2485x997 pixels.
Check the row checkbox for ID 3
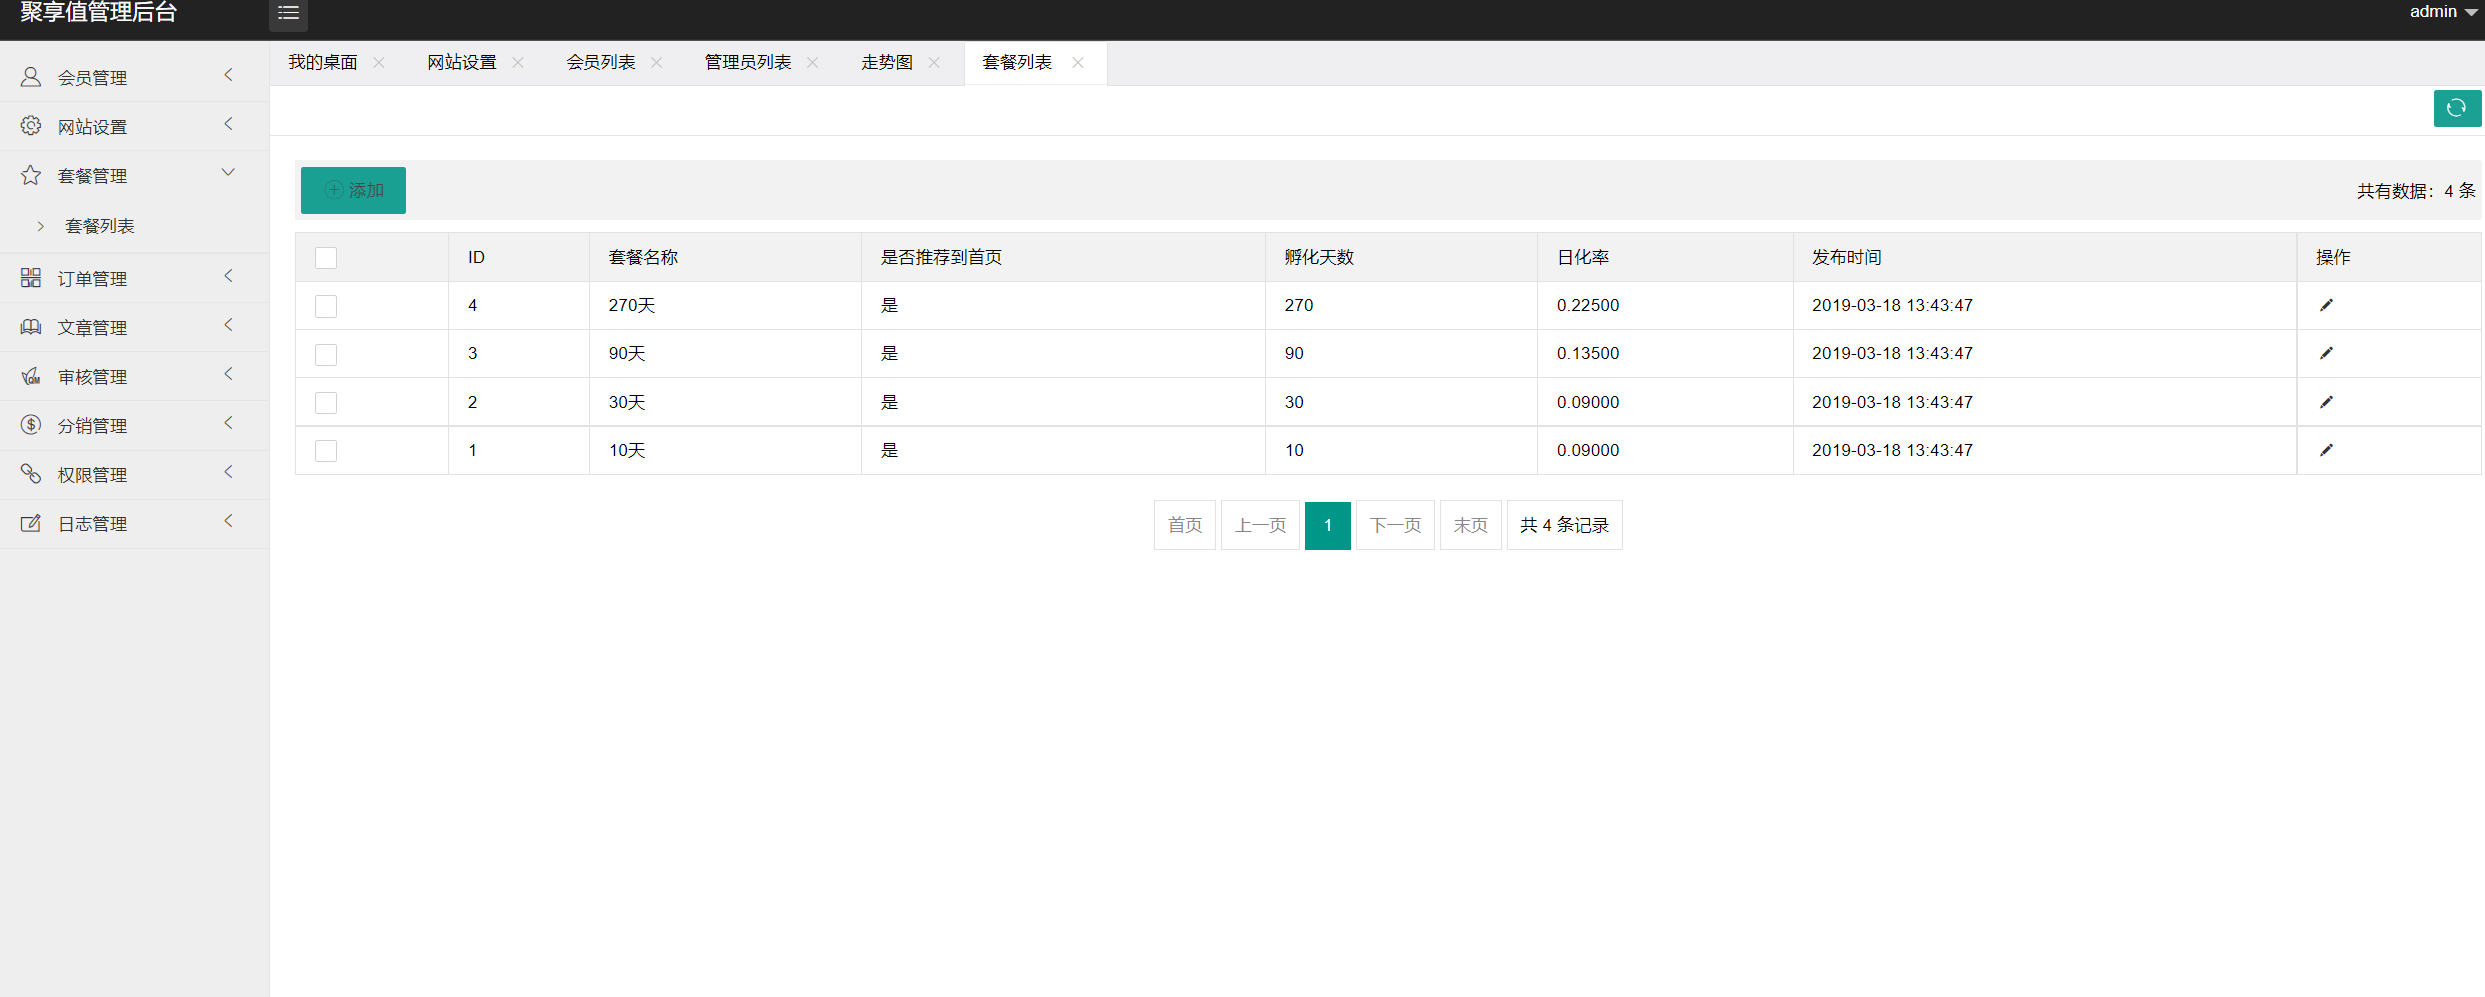point(326,355)
